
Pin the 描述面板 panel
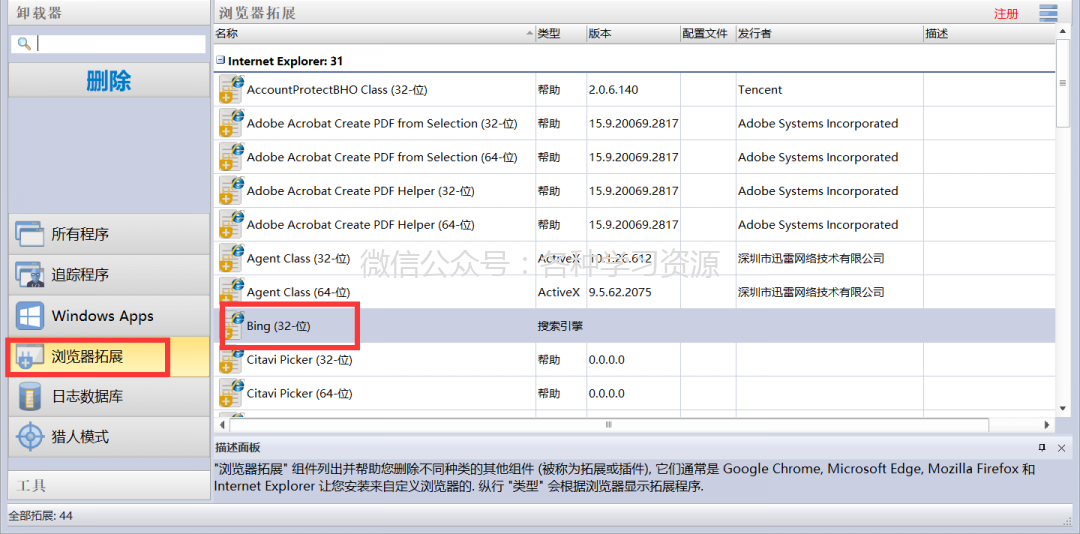[1042, 447]
